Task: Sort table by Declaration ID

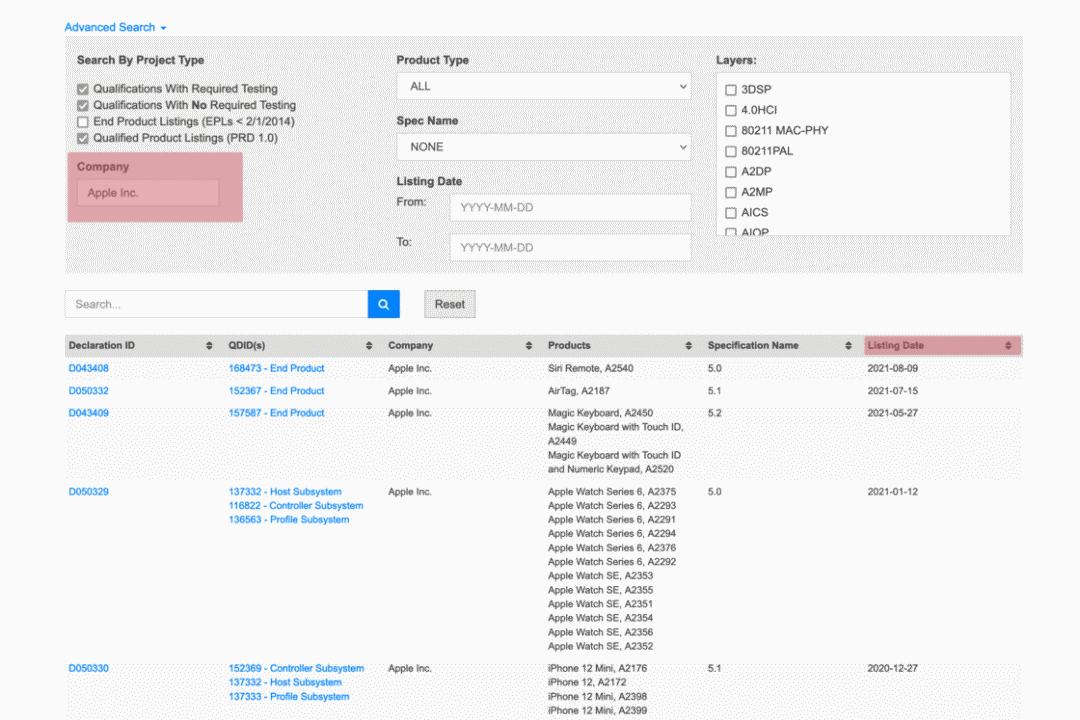Action: click(209, 345)
